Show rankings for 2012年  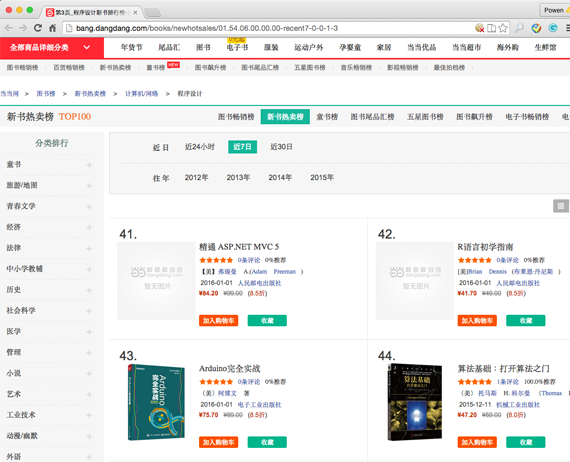(x=196, y=177)
